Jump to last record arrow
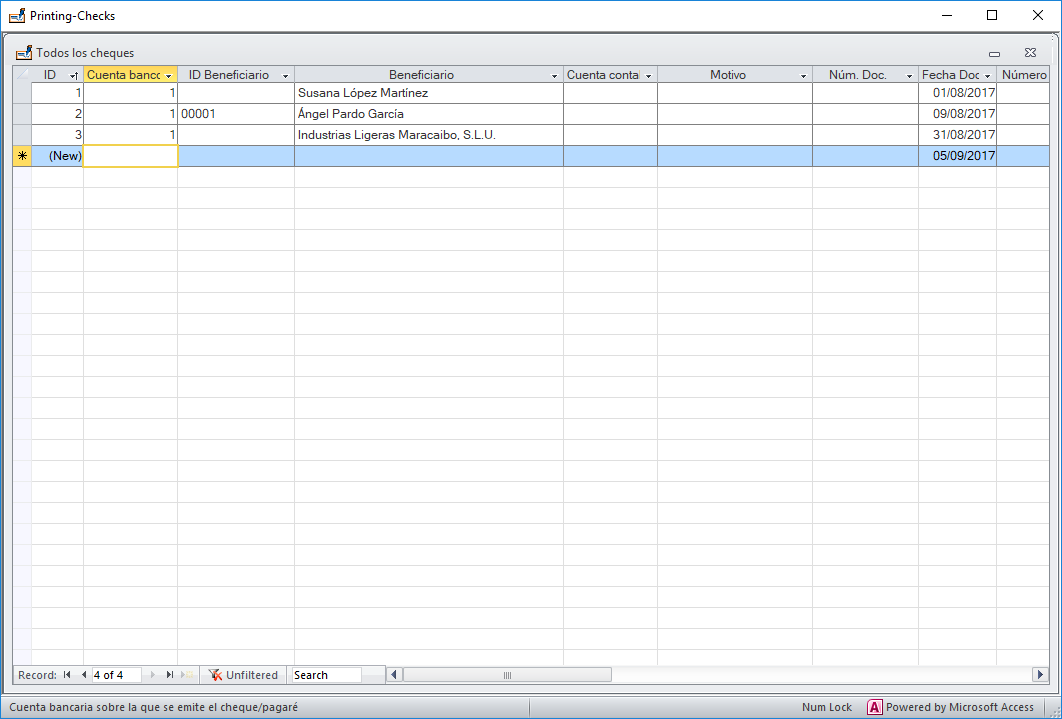Viewport: 1062px width, 719px height. 169,675
